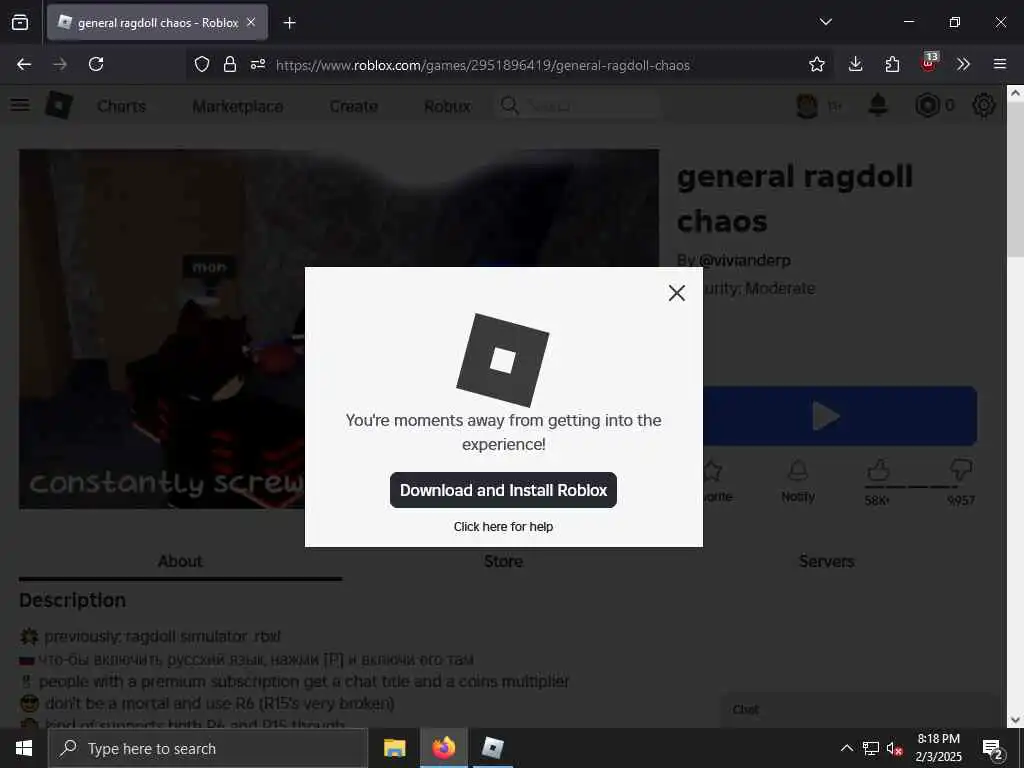Viewport: 1024px width, 768px height.
Task: Open the Click here for help link
Action: (x=503, y=526)
